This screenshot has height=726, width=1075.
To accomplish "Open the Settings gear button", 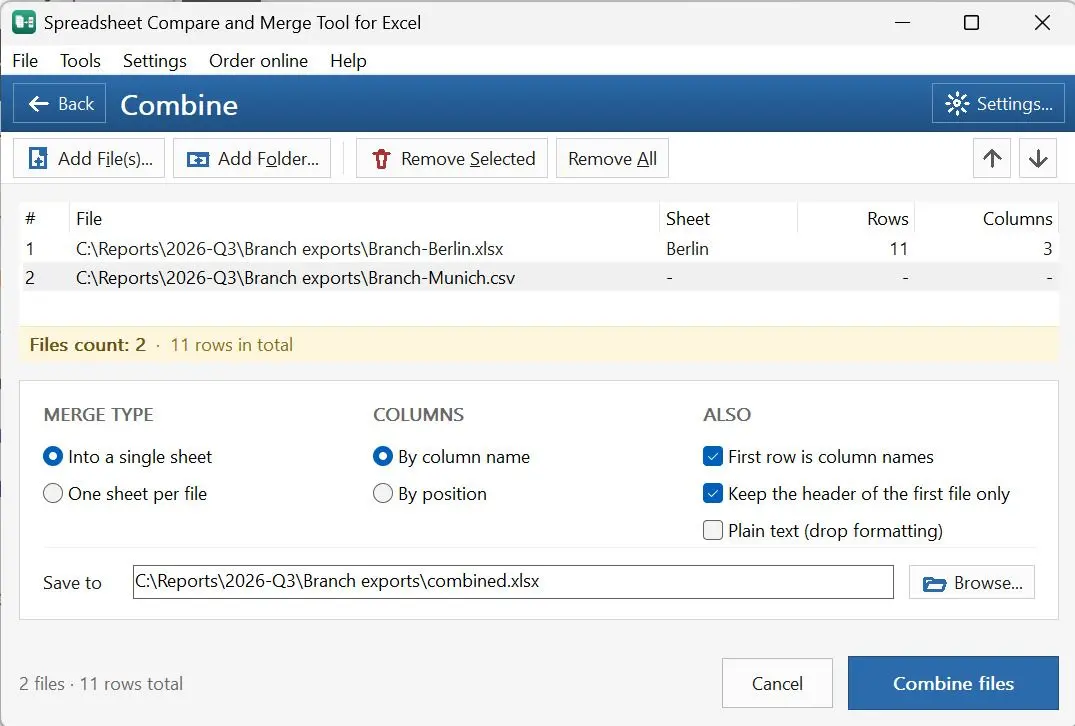I will coord(998,104).
